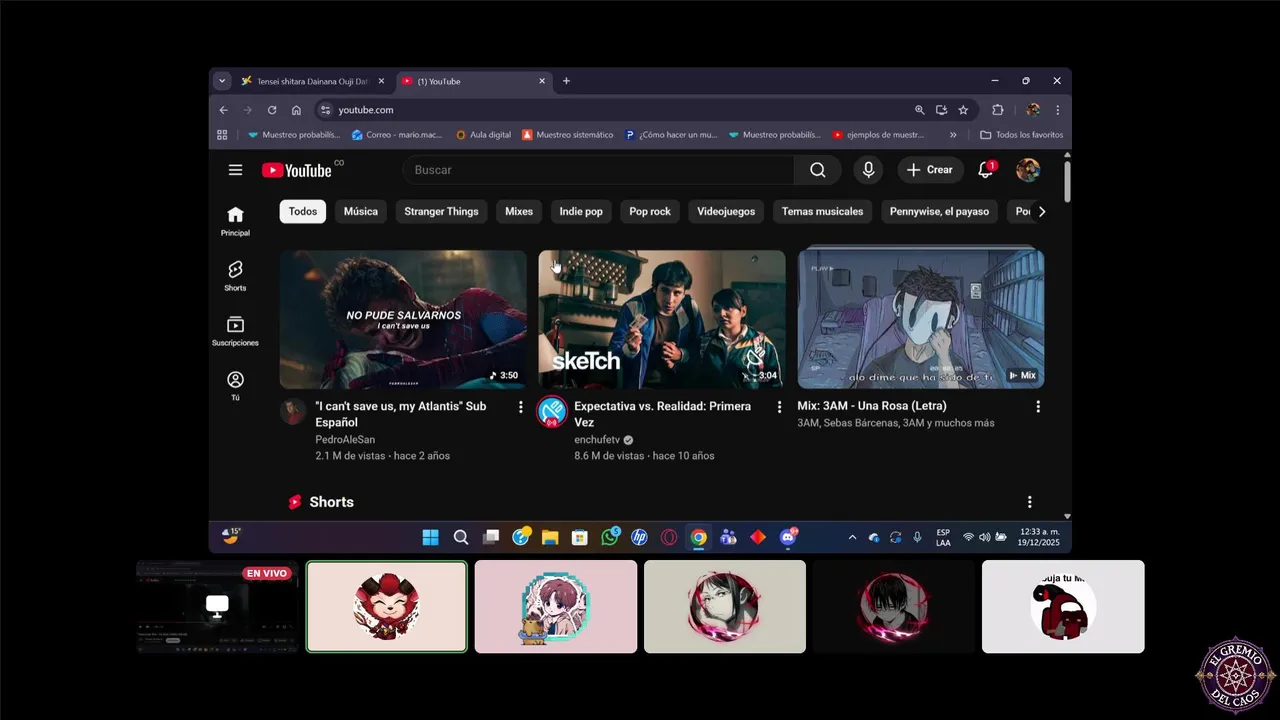1280x720 pixels.
Task: View site information icon beside youtube.com
Action: (325, 110)
